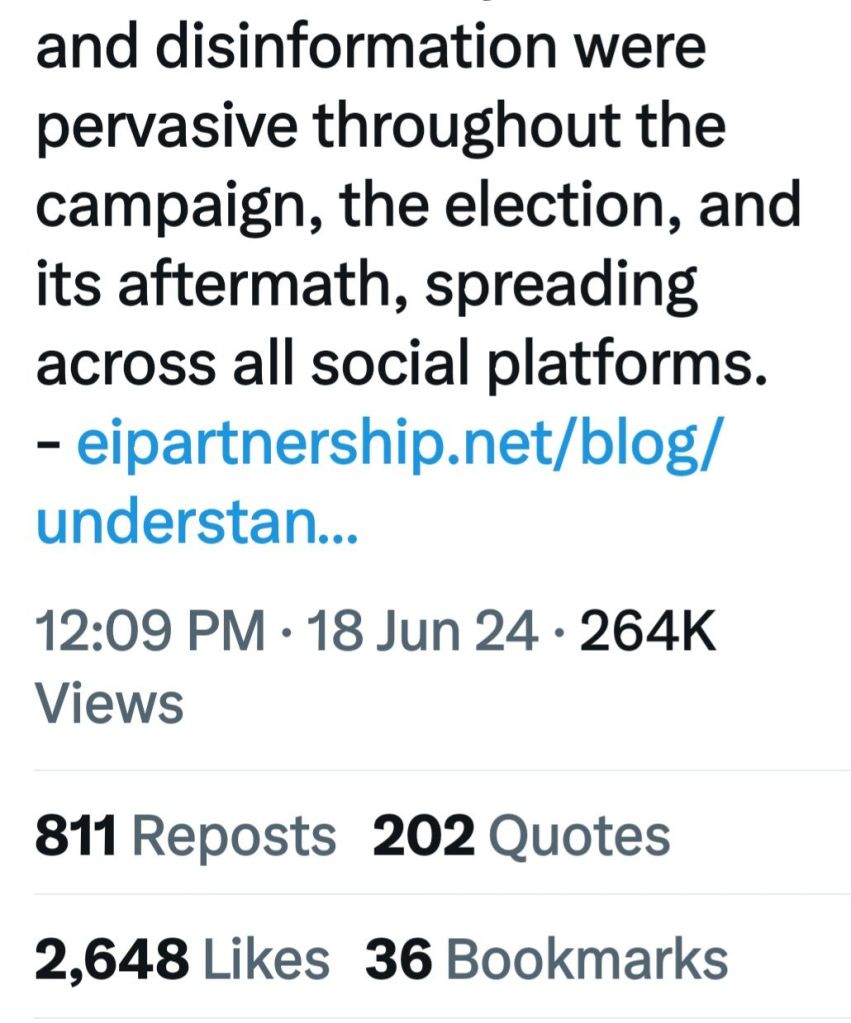Click the 202 quotes number

pyautogui.click(x=423, y=836)
